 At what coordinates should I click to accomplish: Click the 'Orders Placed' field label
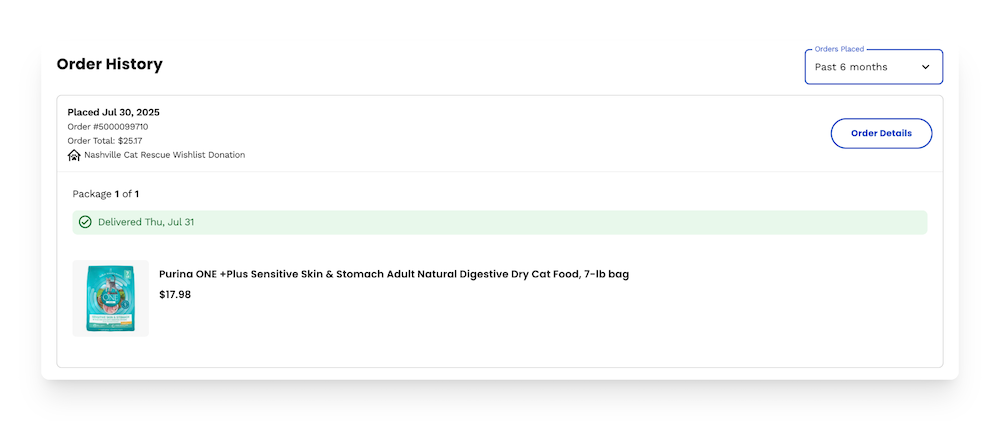click(838, 49)
